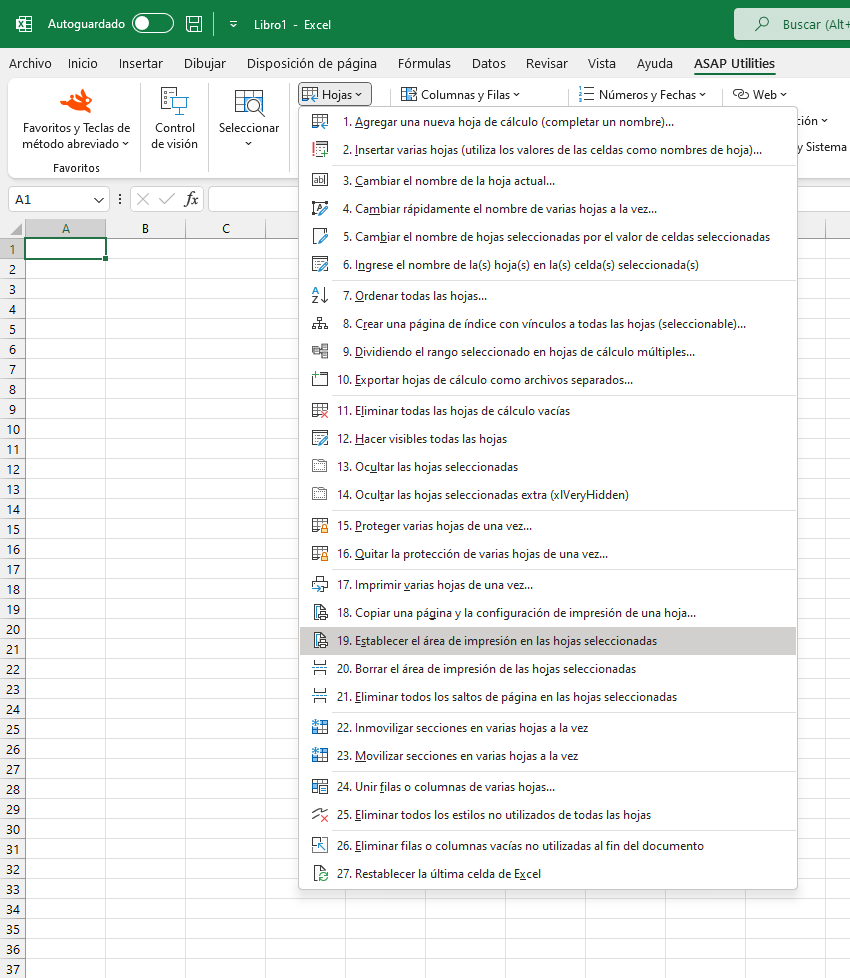Select 'Cambiar rápidamente el nombre de varias hojas'
The image size is (850, 978).
(x=548, y=209)
